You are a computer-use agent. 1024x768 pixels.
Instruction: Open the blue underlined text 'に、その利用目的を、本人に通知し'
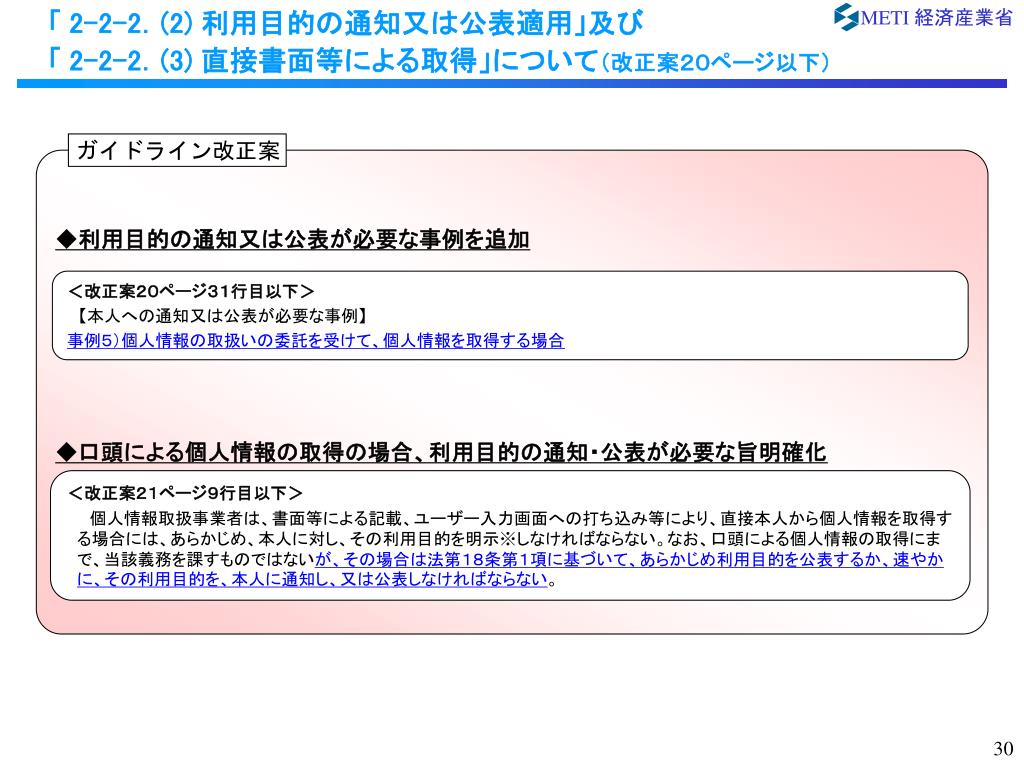312,579
